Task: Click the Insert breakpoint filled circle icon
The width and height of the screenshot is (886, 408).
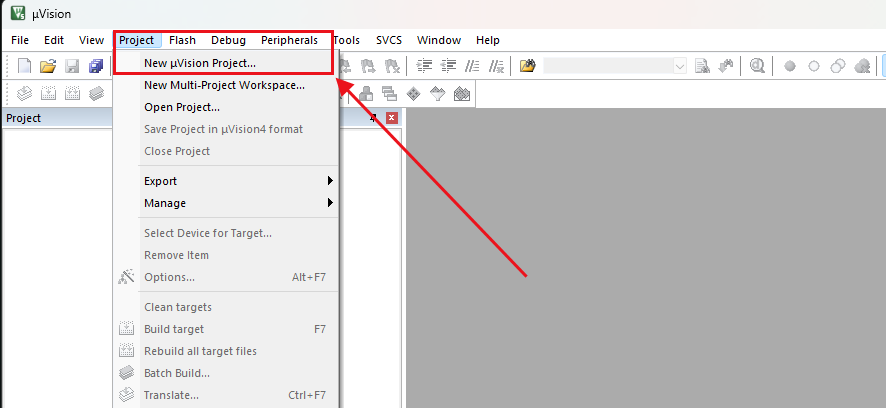Action: 790,66
